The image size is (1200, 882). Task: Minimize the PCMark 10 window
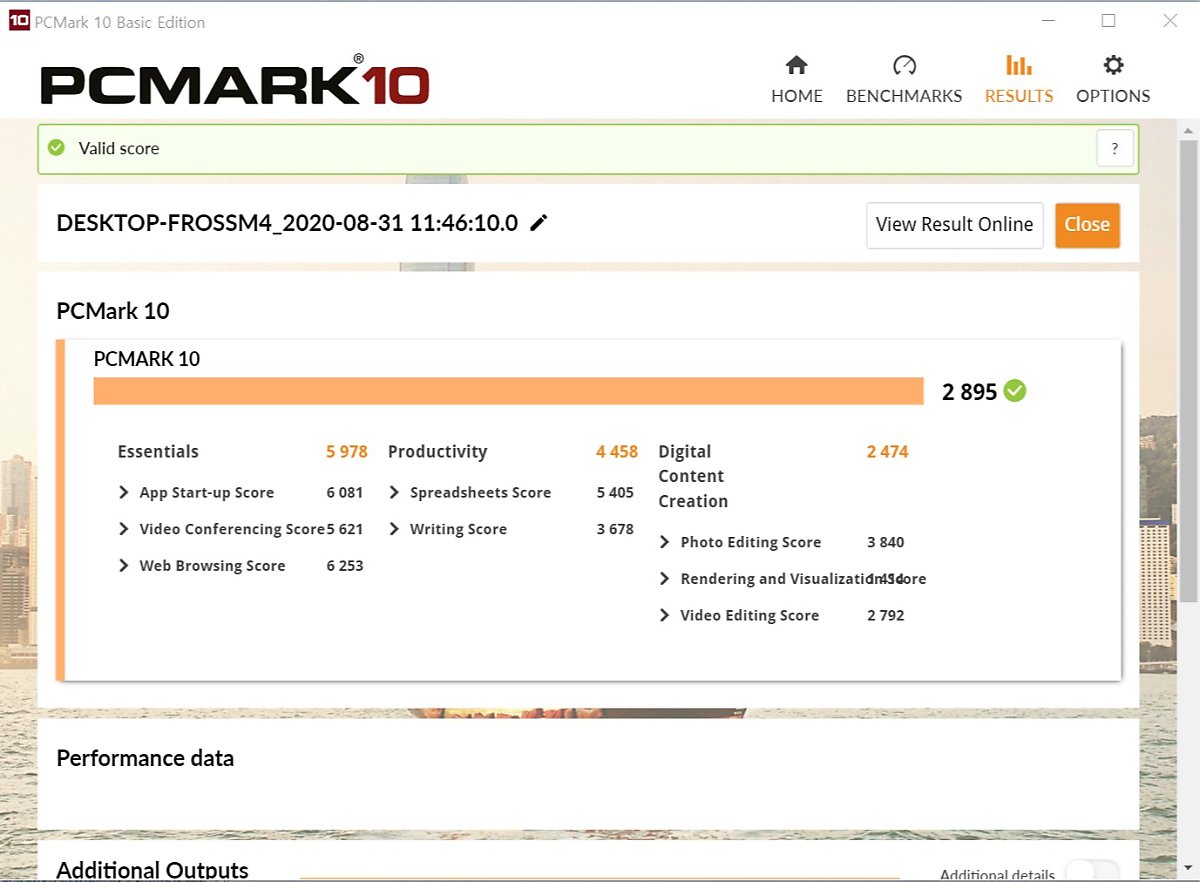pos(1047,21)
